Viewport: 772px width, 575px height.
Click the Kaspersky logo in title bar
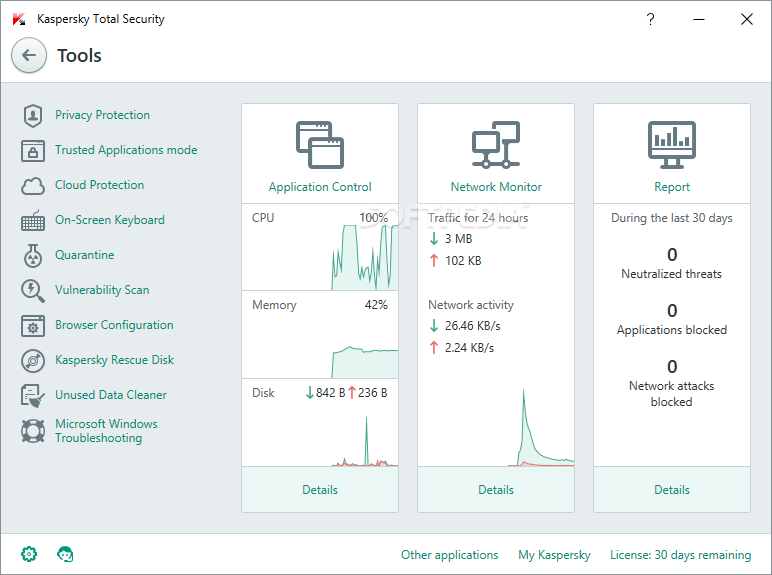tap(19, 19)
